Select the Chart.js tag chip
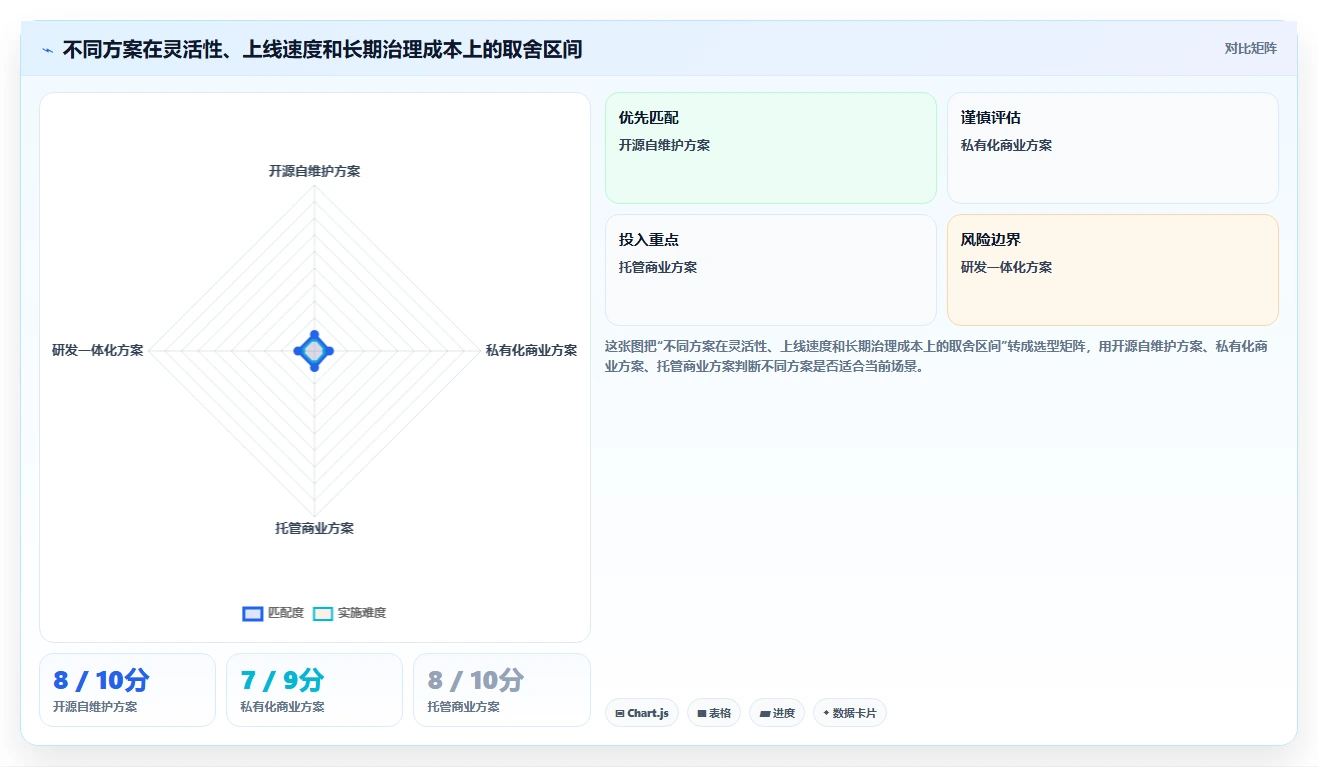 (x=642, y=713)
